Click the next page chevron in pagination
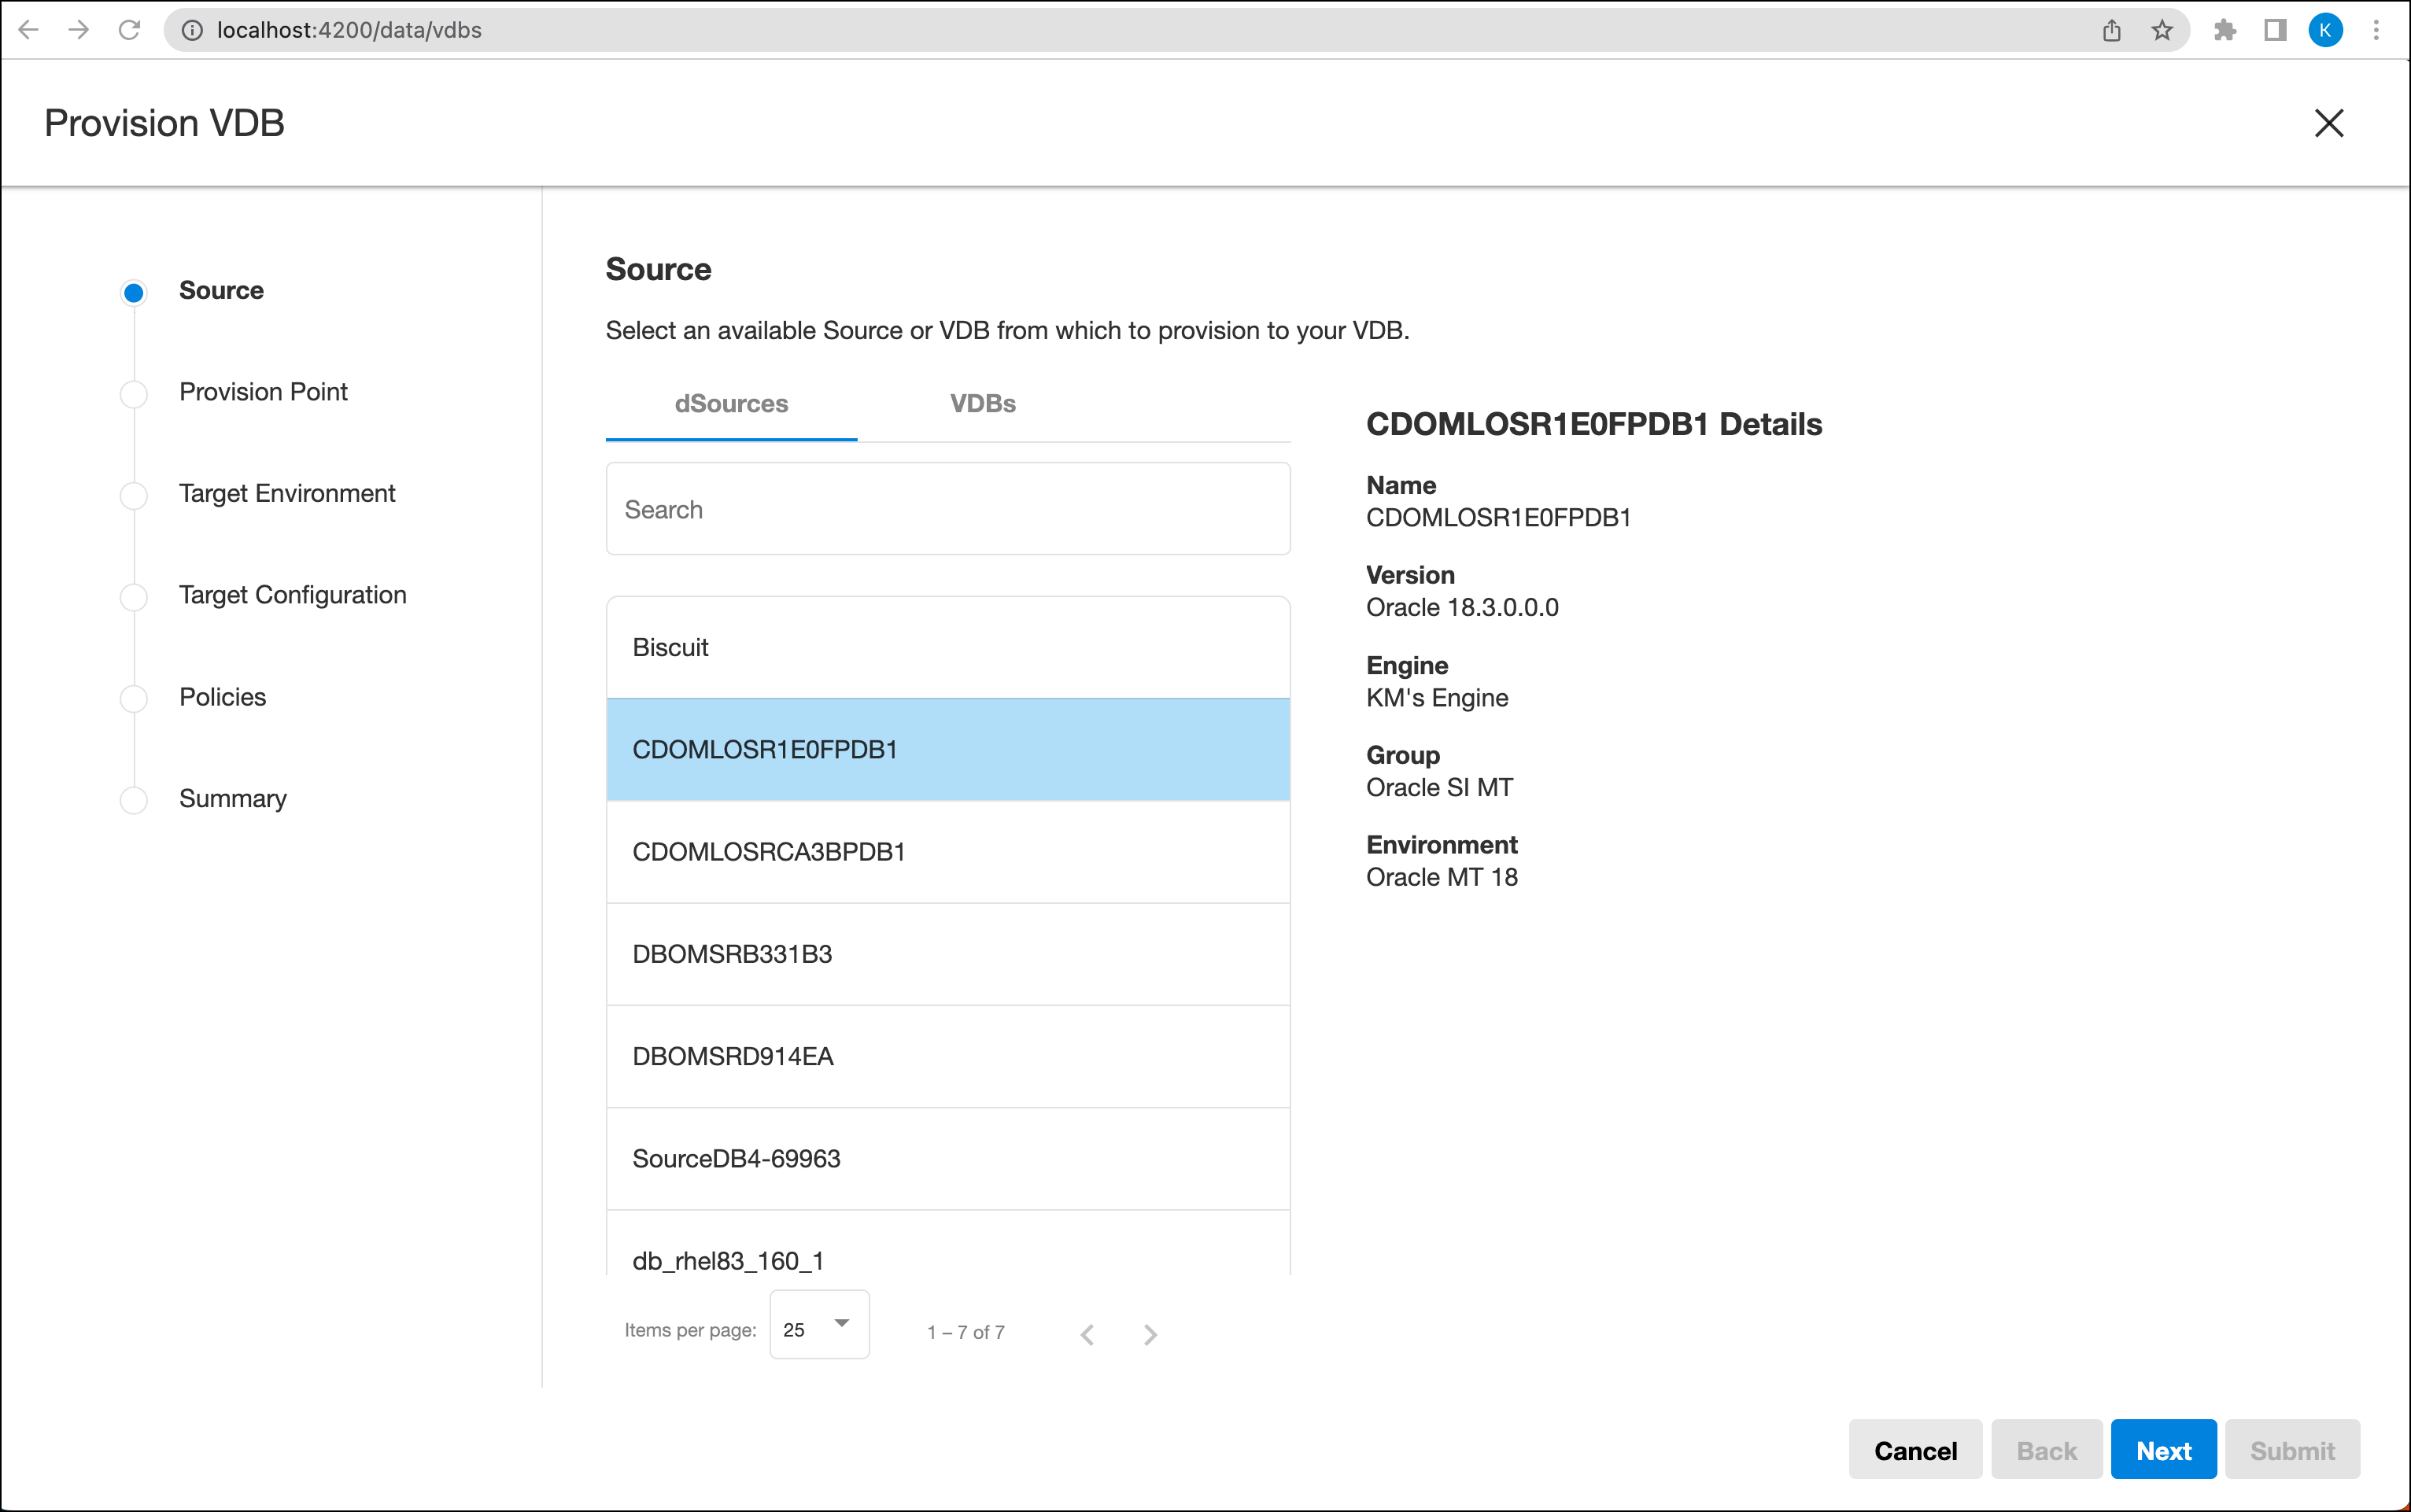2411x1512 pixels. coord(1150,1334)
